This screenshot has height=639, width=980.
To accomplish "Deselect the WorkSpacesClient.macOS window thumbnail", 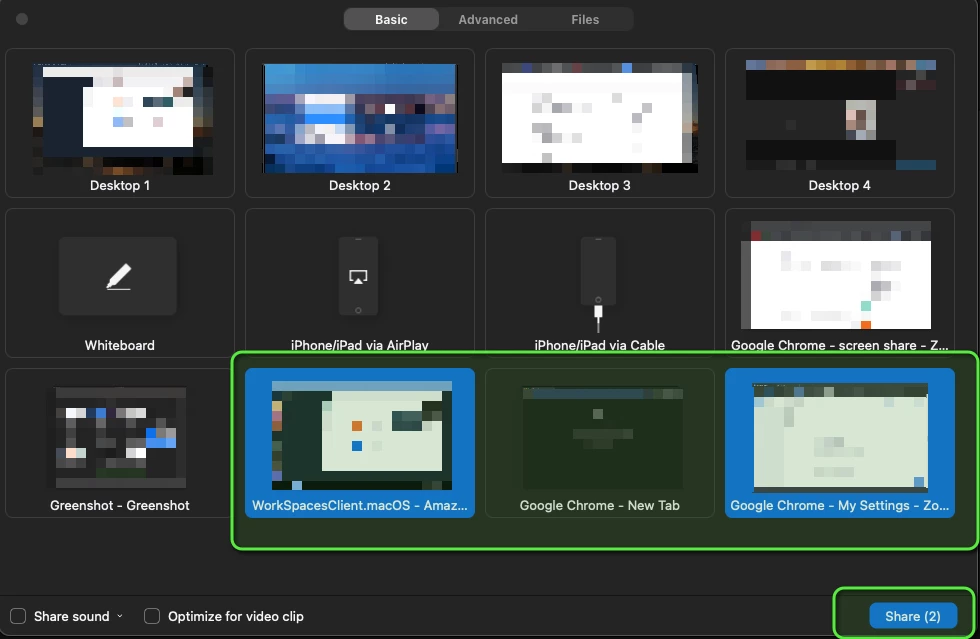I will click(360, 443).
